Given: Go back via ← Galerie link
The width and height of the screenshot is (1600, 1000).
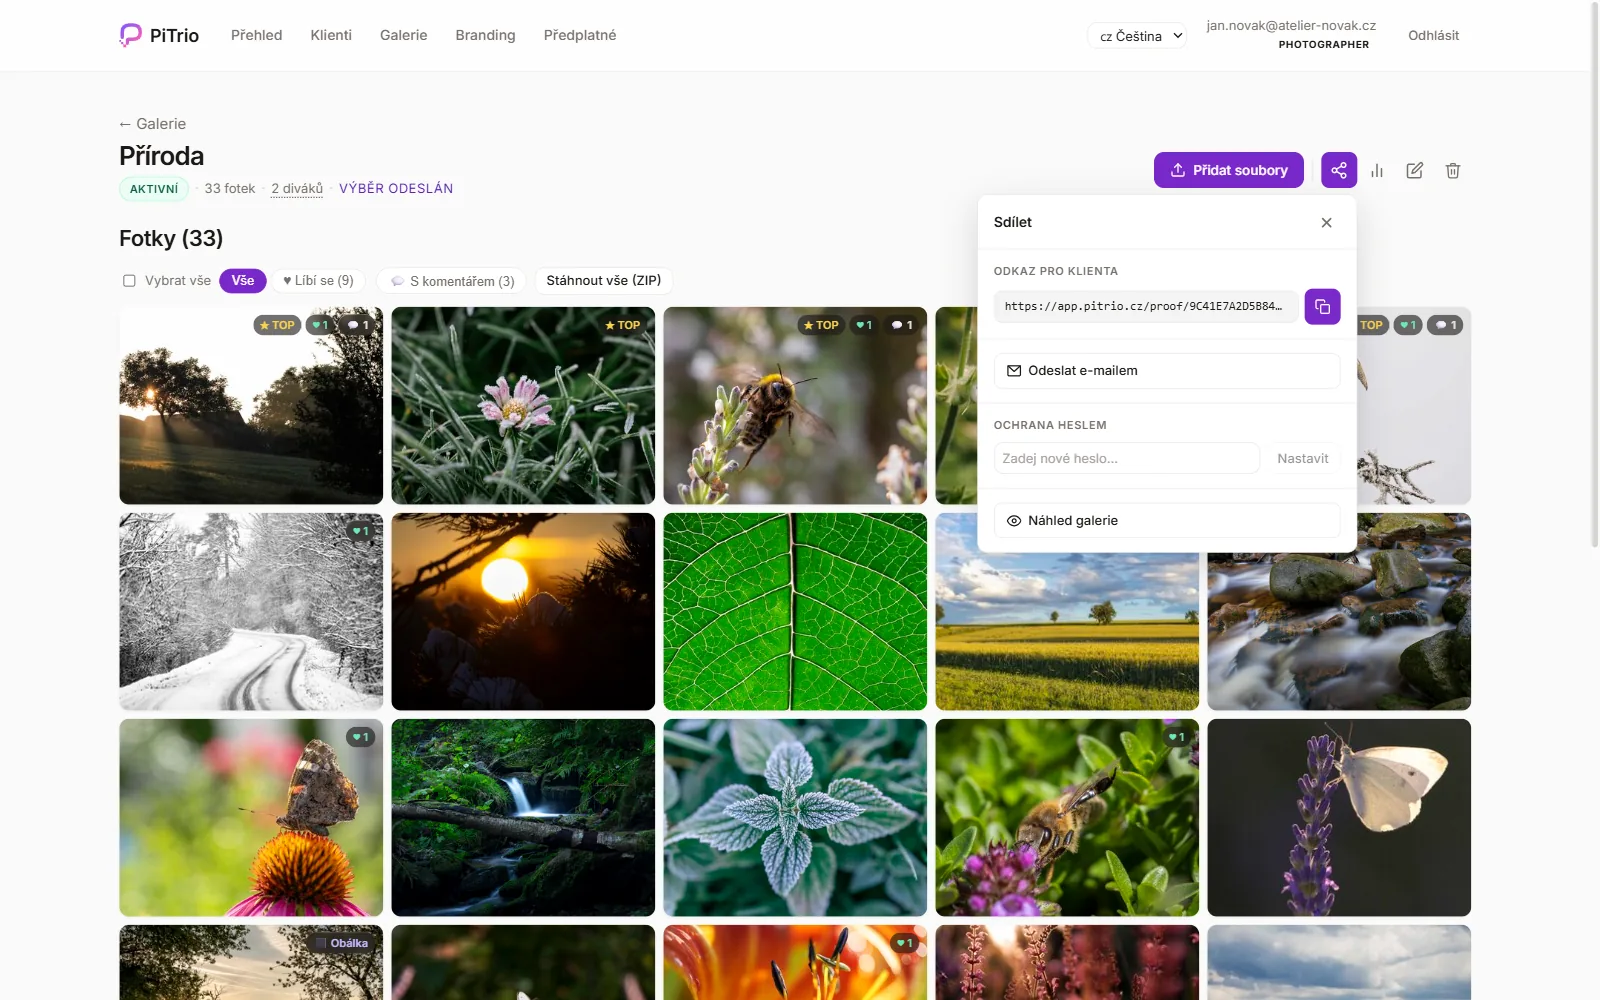Looking at the screenshot, I should pyautogui.click(x=152, y=124).
